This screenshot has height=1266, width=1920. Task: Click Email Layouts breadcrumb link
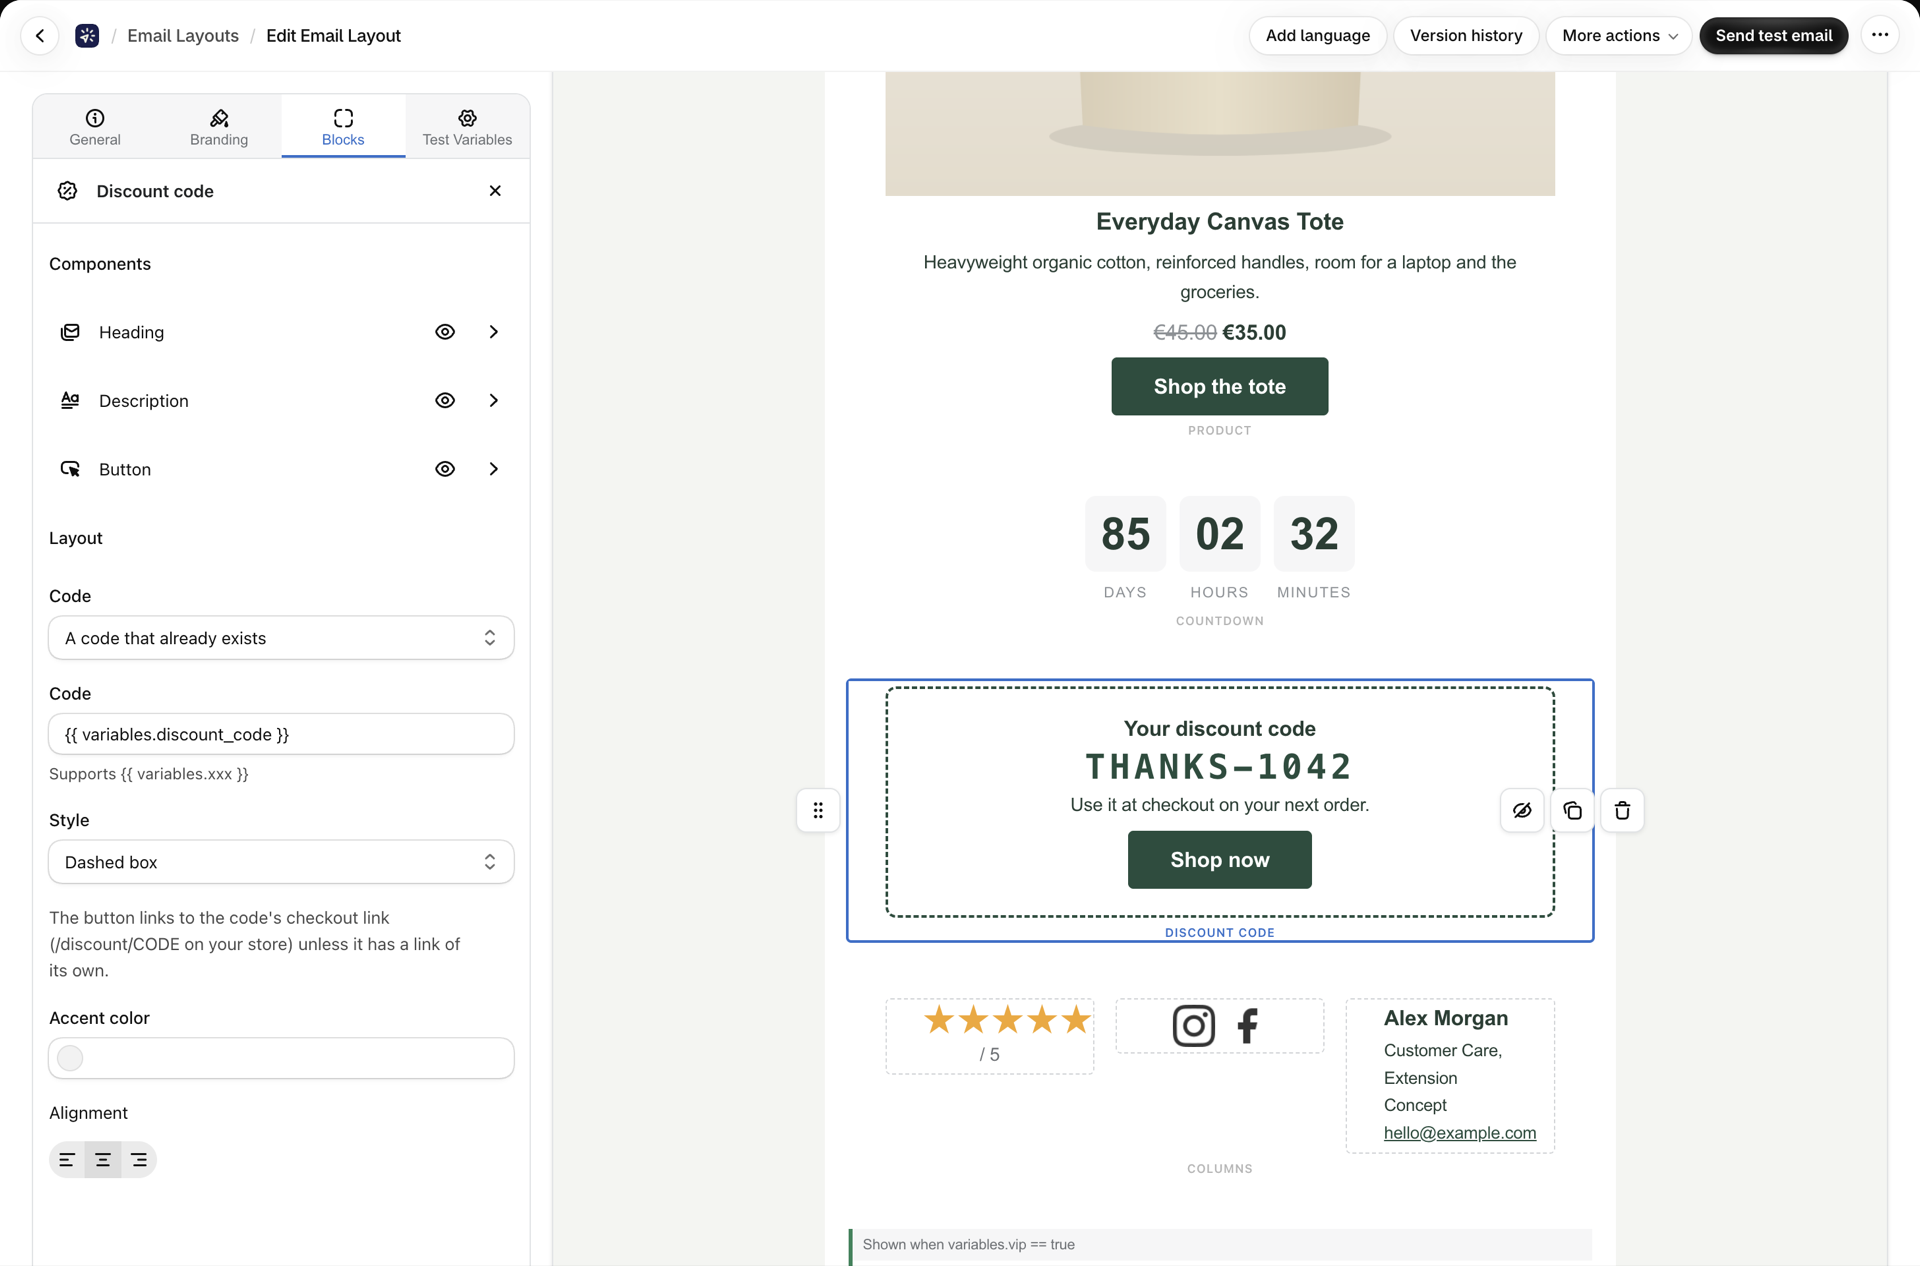point(183,36)
